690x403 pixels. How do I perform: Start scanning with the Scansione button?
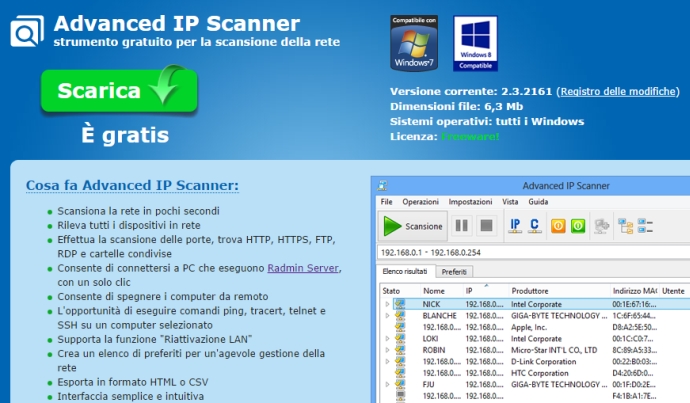pos(413,226)
